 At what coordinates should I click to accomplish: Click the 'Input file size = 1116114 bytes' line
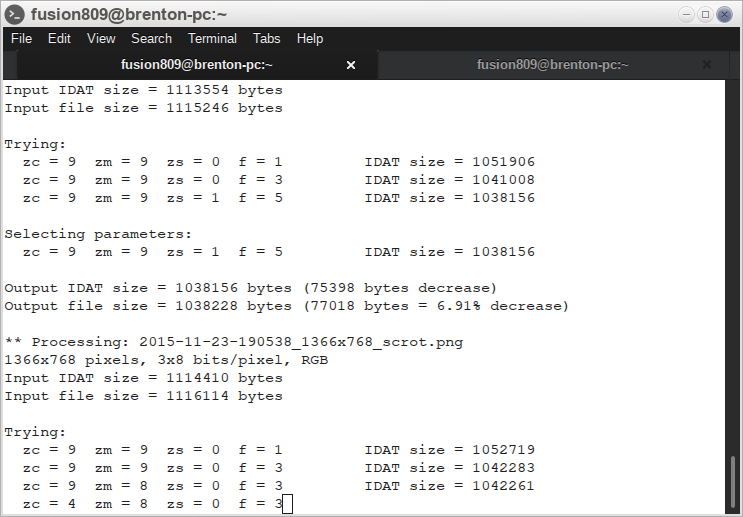coord(144,396)
